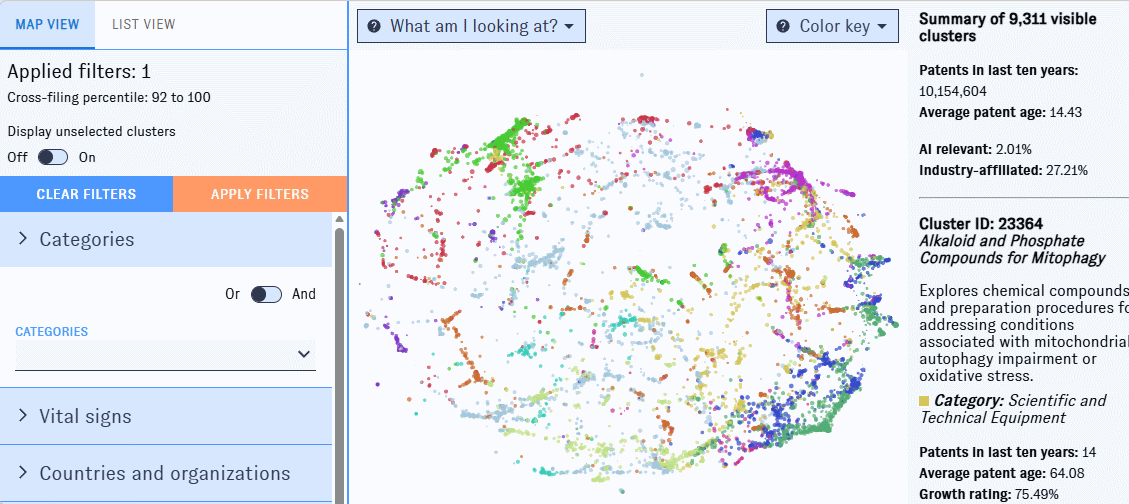The height and width of the screenshot is (504, 1129).
Task: Expand Countries and organizations section
Action: point(166,473)
